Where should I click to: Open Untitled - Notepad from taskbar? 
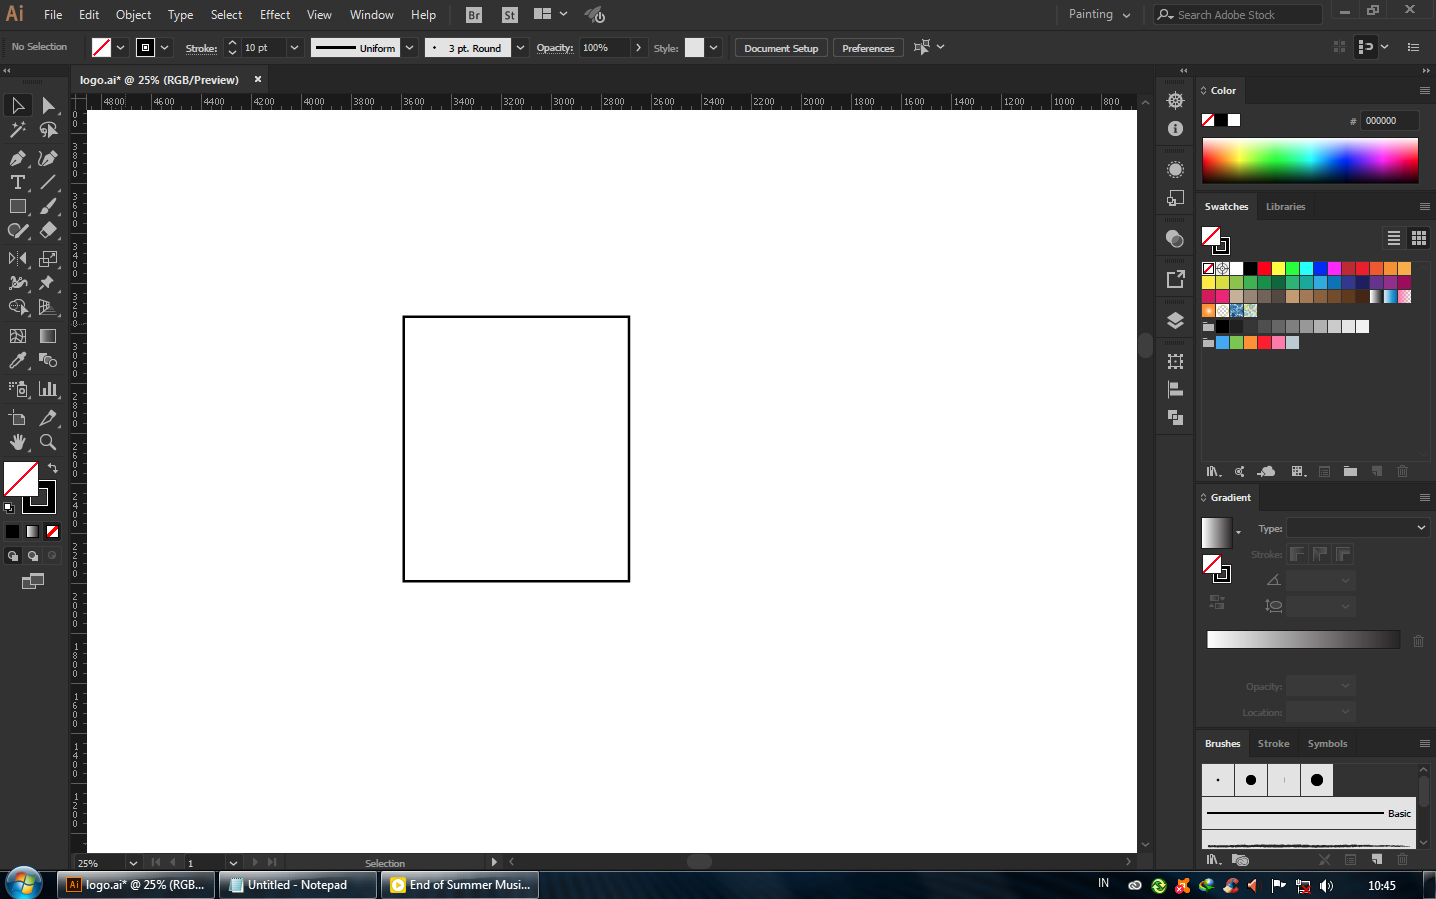(298, 885)
